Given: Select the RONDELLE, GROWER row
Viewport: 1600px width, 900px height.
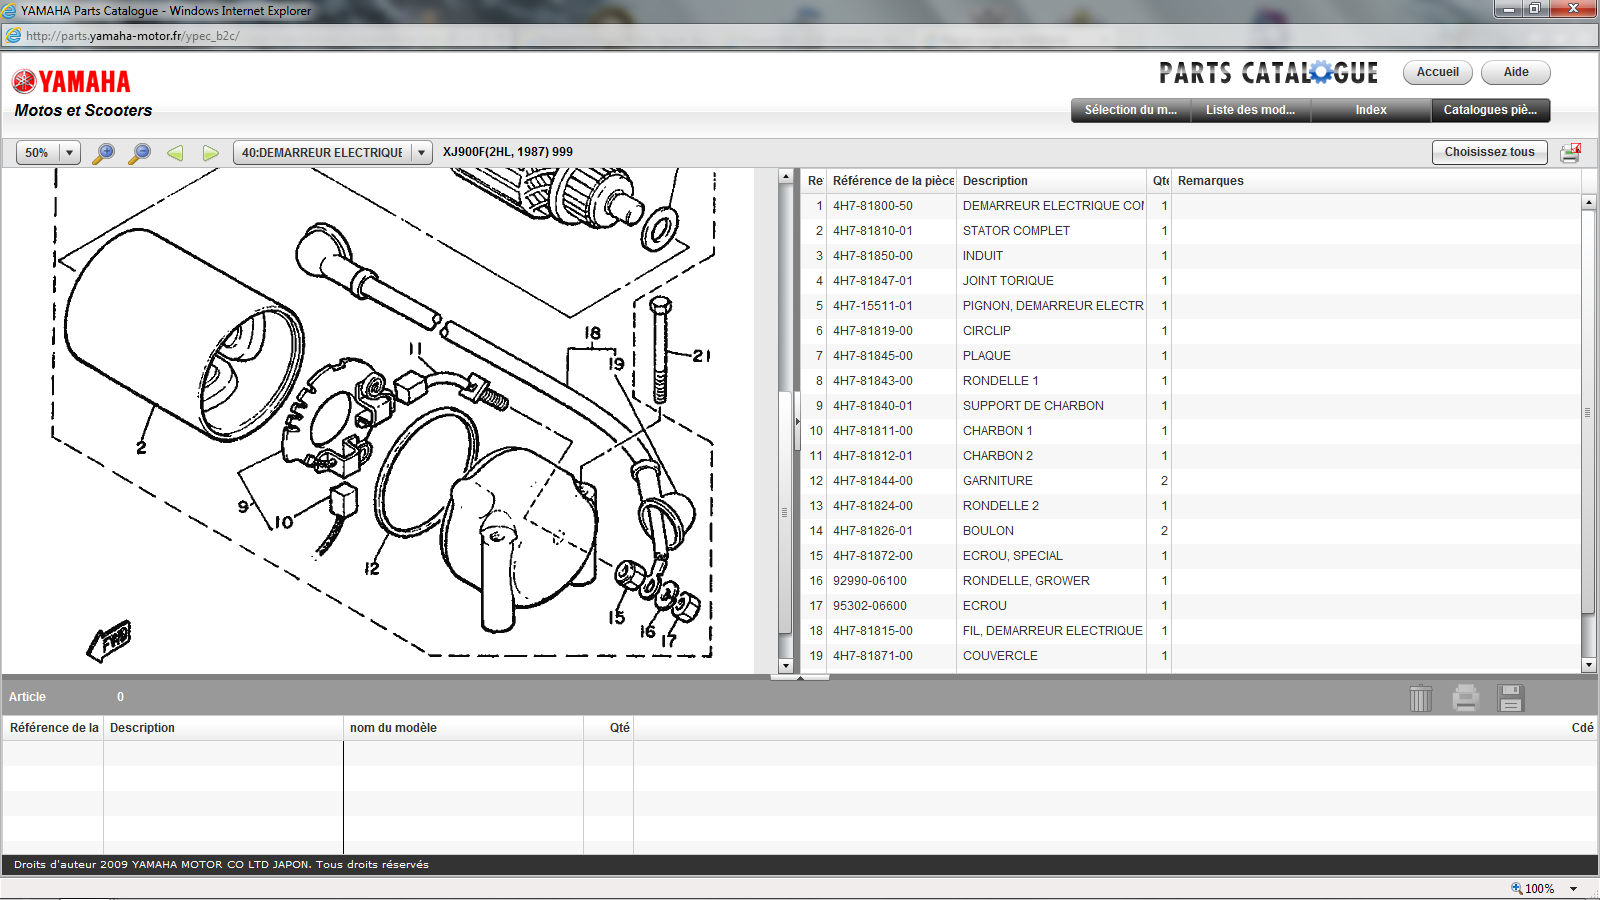Looking at the screenshot, I should (x=1191, y=581).
